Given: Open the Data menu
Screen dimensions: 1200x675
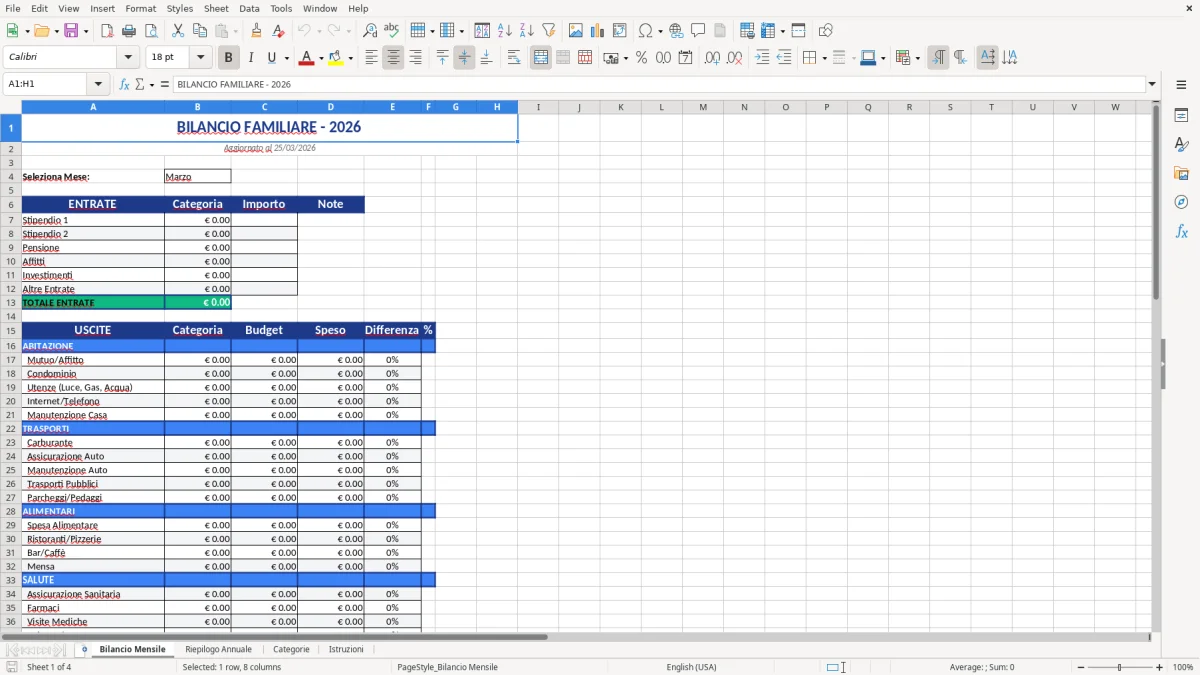Looking at the screenshot, I should click(x=249, y=8).
